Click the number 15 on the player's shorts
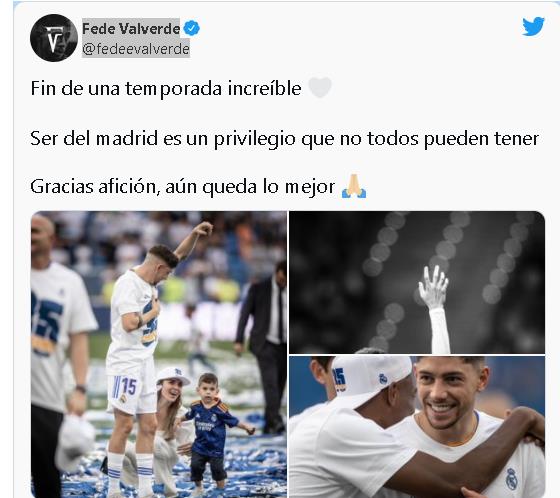The height and width of the screenshot is (498, 560). coord(129,387)
